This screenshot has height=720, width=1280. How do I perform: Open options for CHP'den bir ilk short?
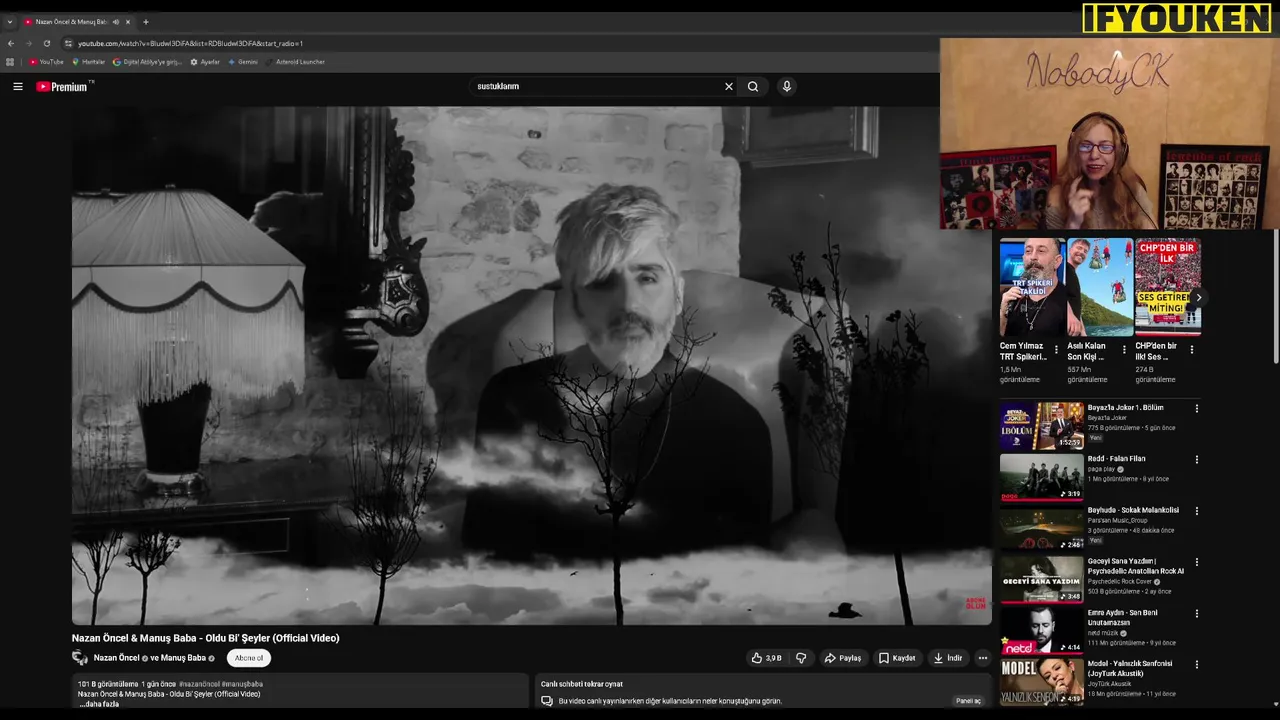pyautogui.click(x=1192, y=350)
